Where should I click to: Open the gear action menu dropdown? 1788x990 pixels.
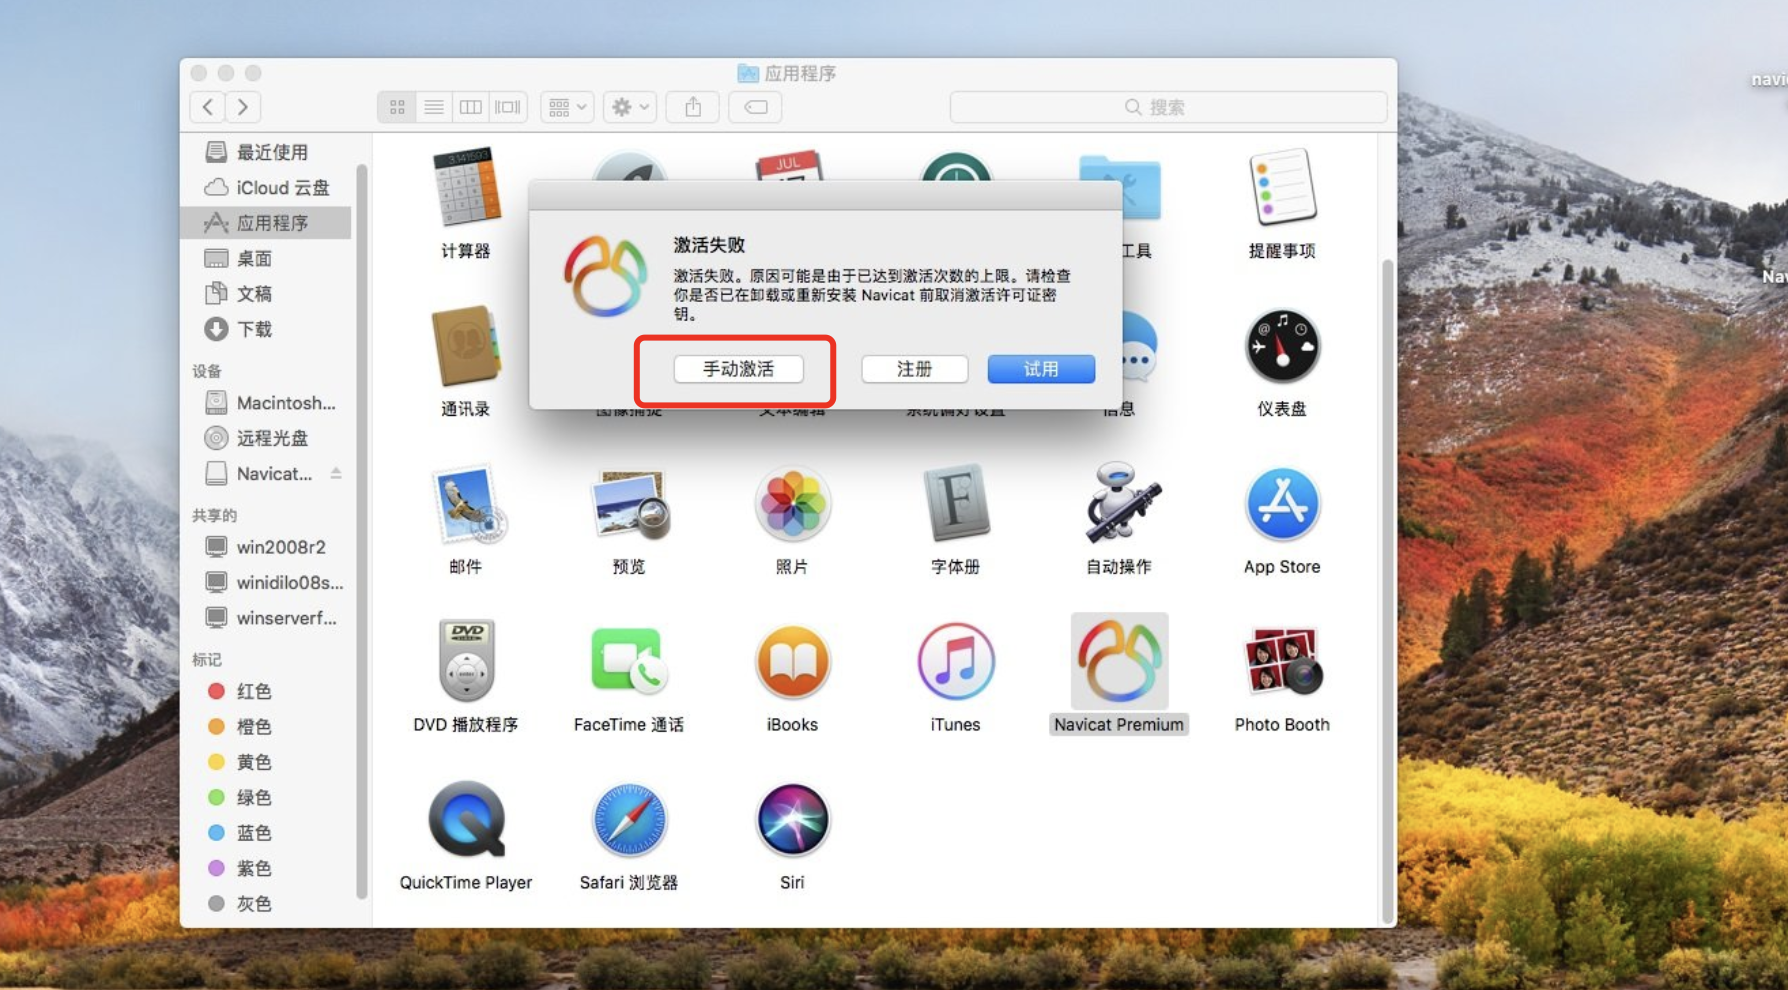(x=630, y=107)
